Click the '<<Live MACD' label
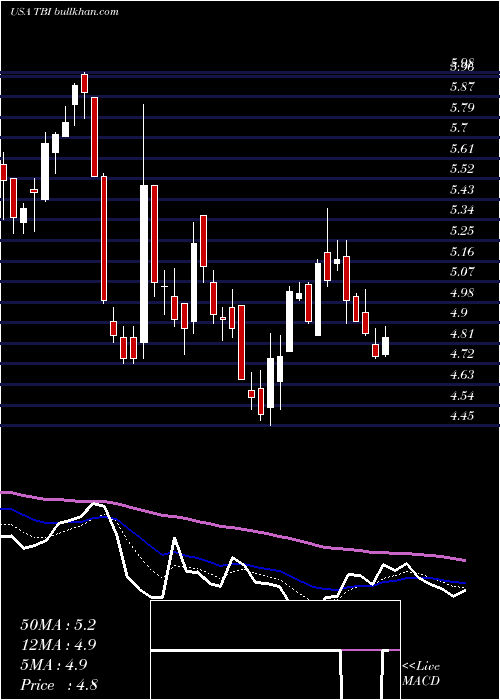500x700 pixels. point(421,674)
